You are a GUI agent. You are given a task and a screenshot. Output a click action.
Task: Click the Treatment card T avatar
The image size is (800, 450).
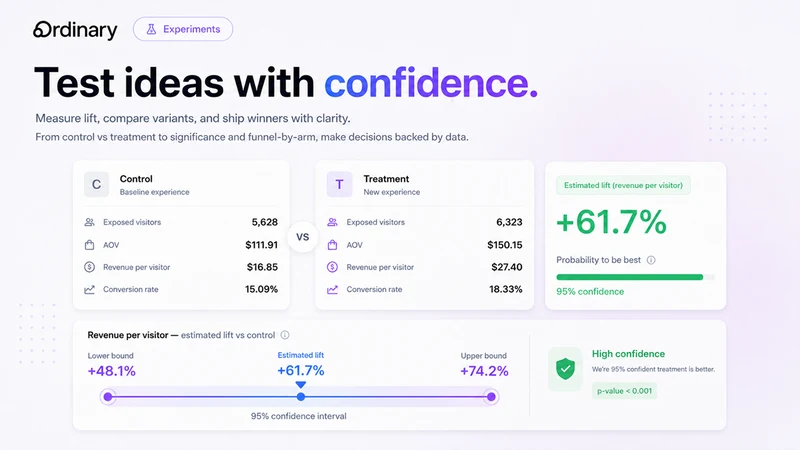[x=339, y=184]
